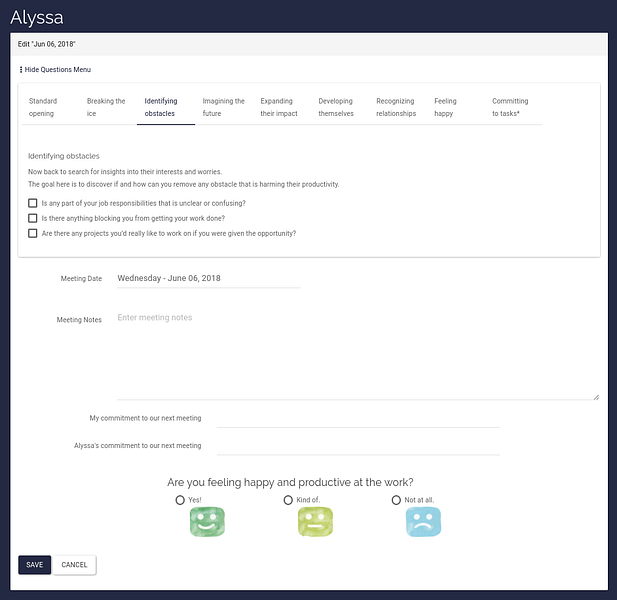Check unclear job responsibilities question
This screenshot has width=617, height=600.
(33, 203)
